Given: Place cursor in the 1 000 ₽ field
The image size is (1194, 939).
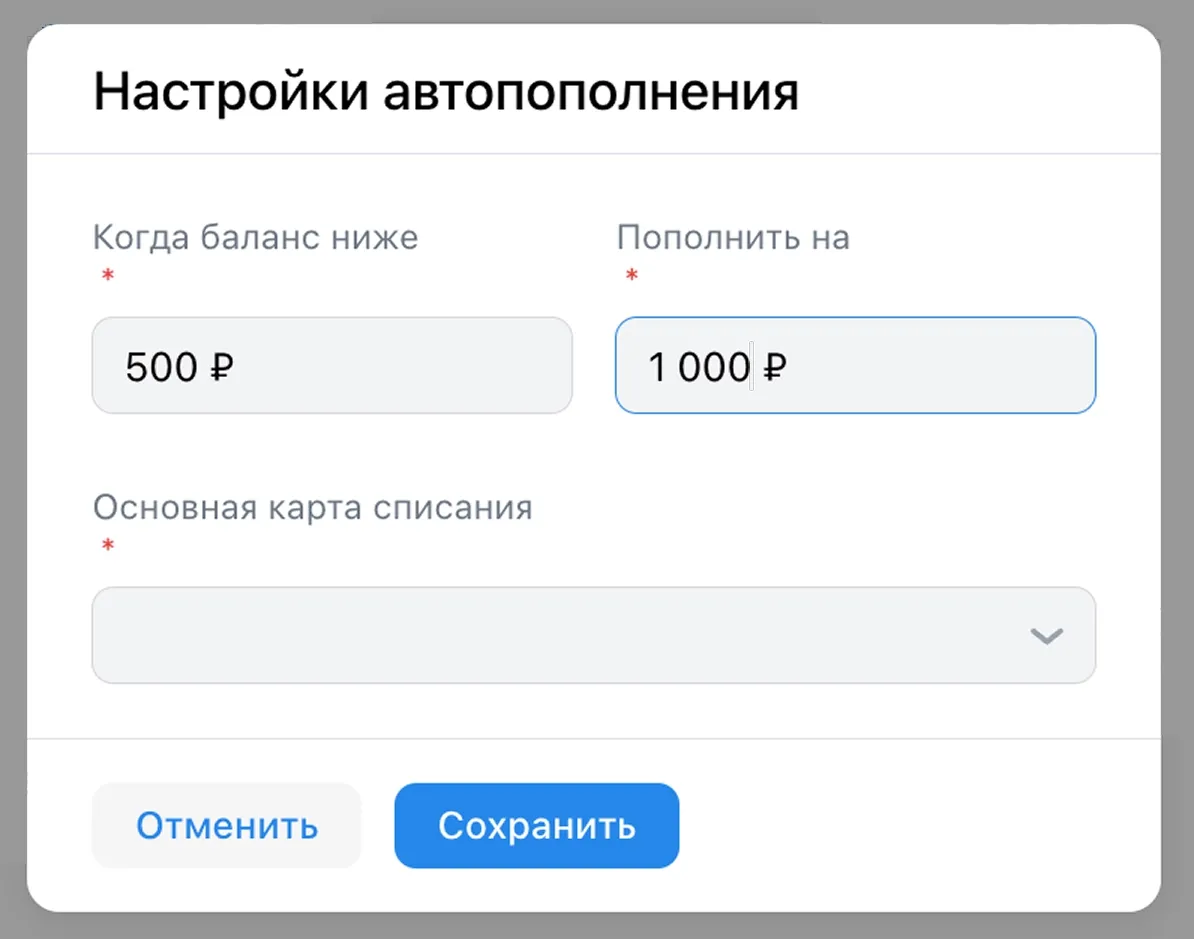Looking at the screenshot, I should point(700,366).
